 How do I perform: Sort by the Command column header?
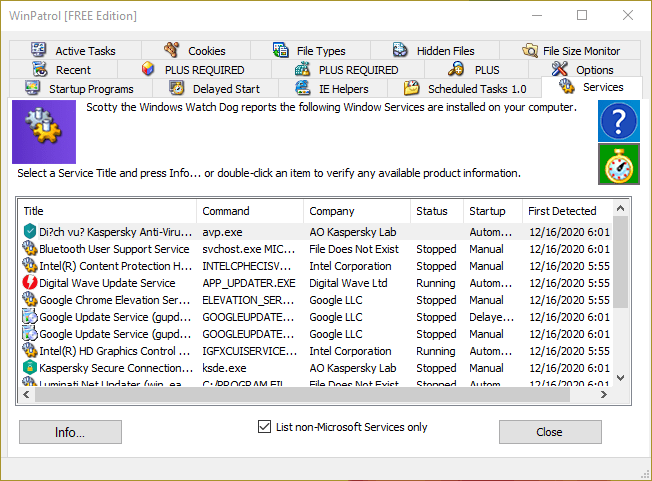[250, 211]
